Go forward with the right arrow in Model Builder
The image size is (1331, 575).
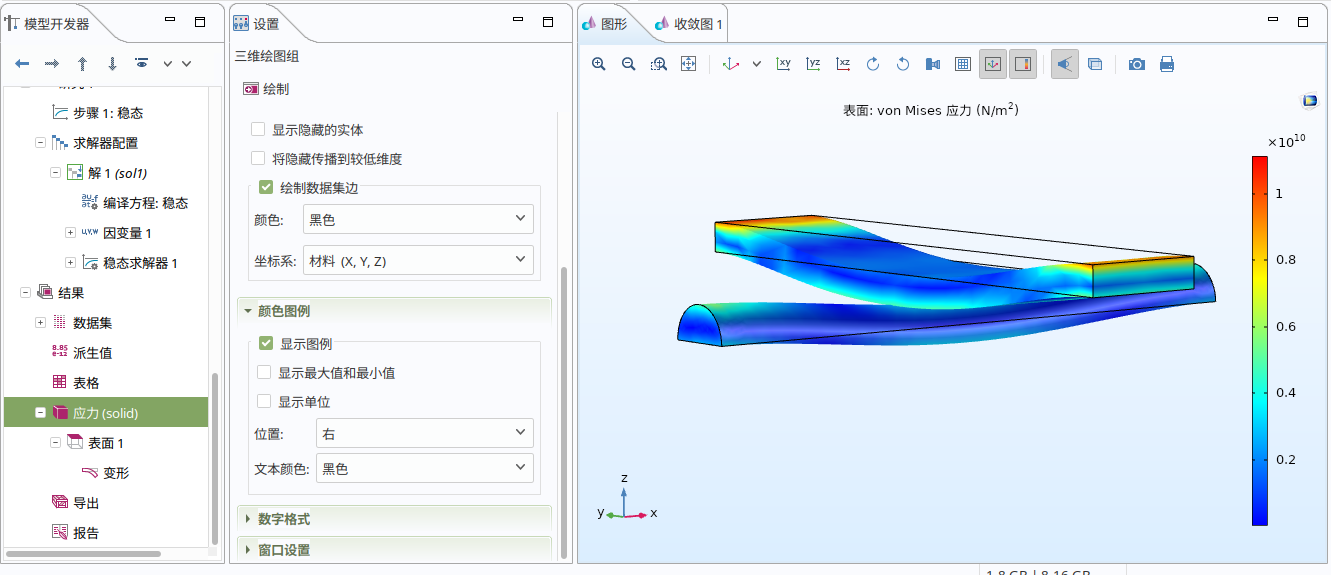(52, 63)
